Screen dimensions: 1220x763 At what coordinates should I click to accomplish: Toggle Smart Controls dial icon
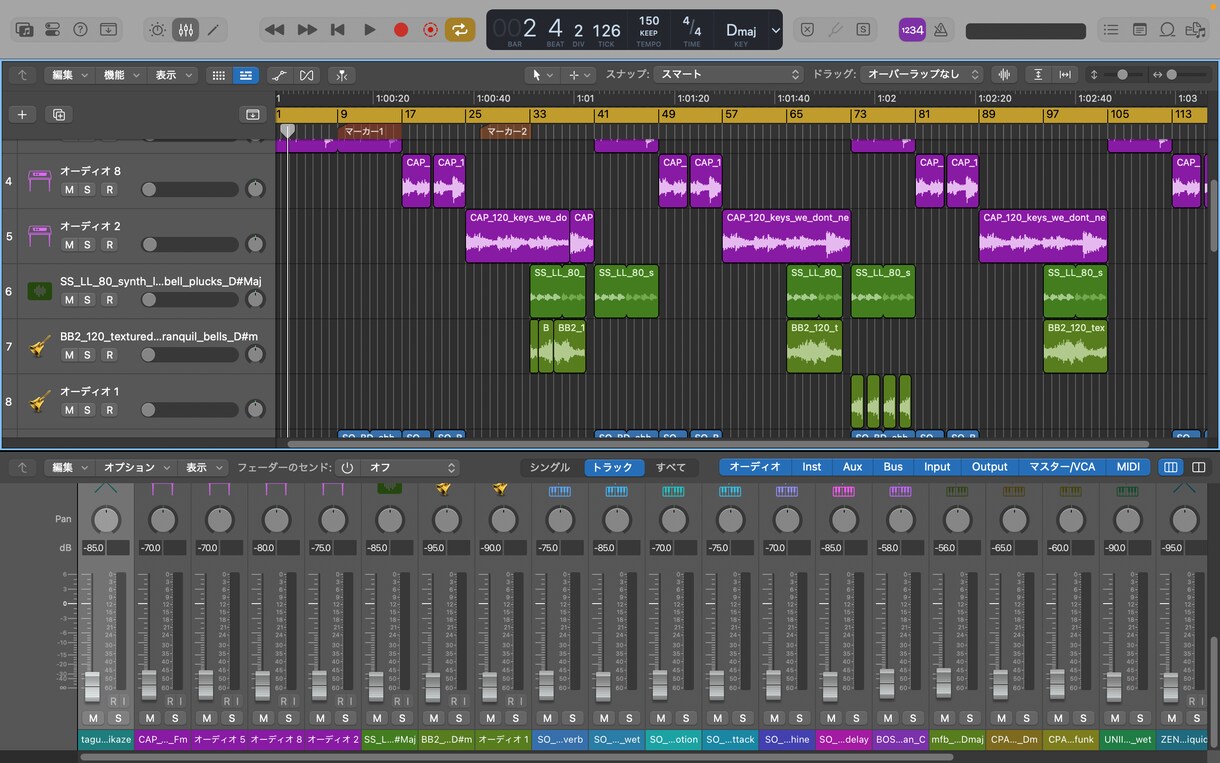(x=158, y=30)
